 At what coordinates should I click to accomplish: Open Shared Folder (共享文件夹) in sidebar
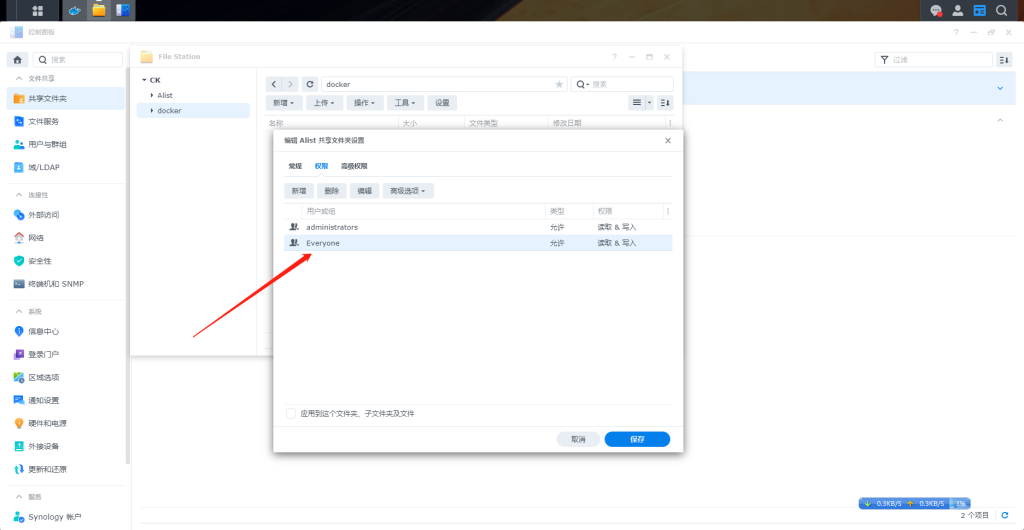point(65,99)
